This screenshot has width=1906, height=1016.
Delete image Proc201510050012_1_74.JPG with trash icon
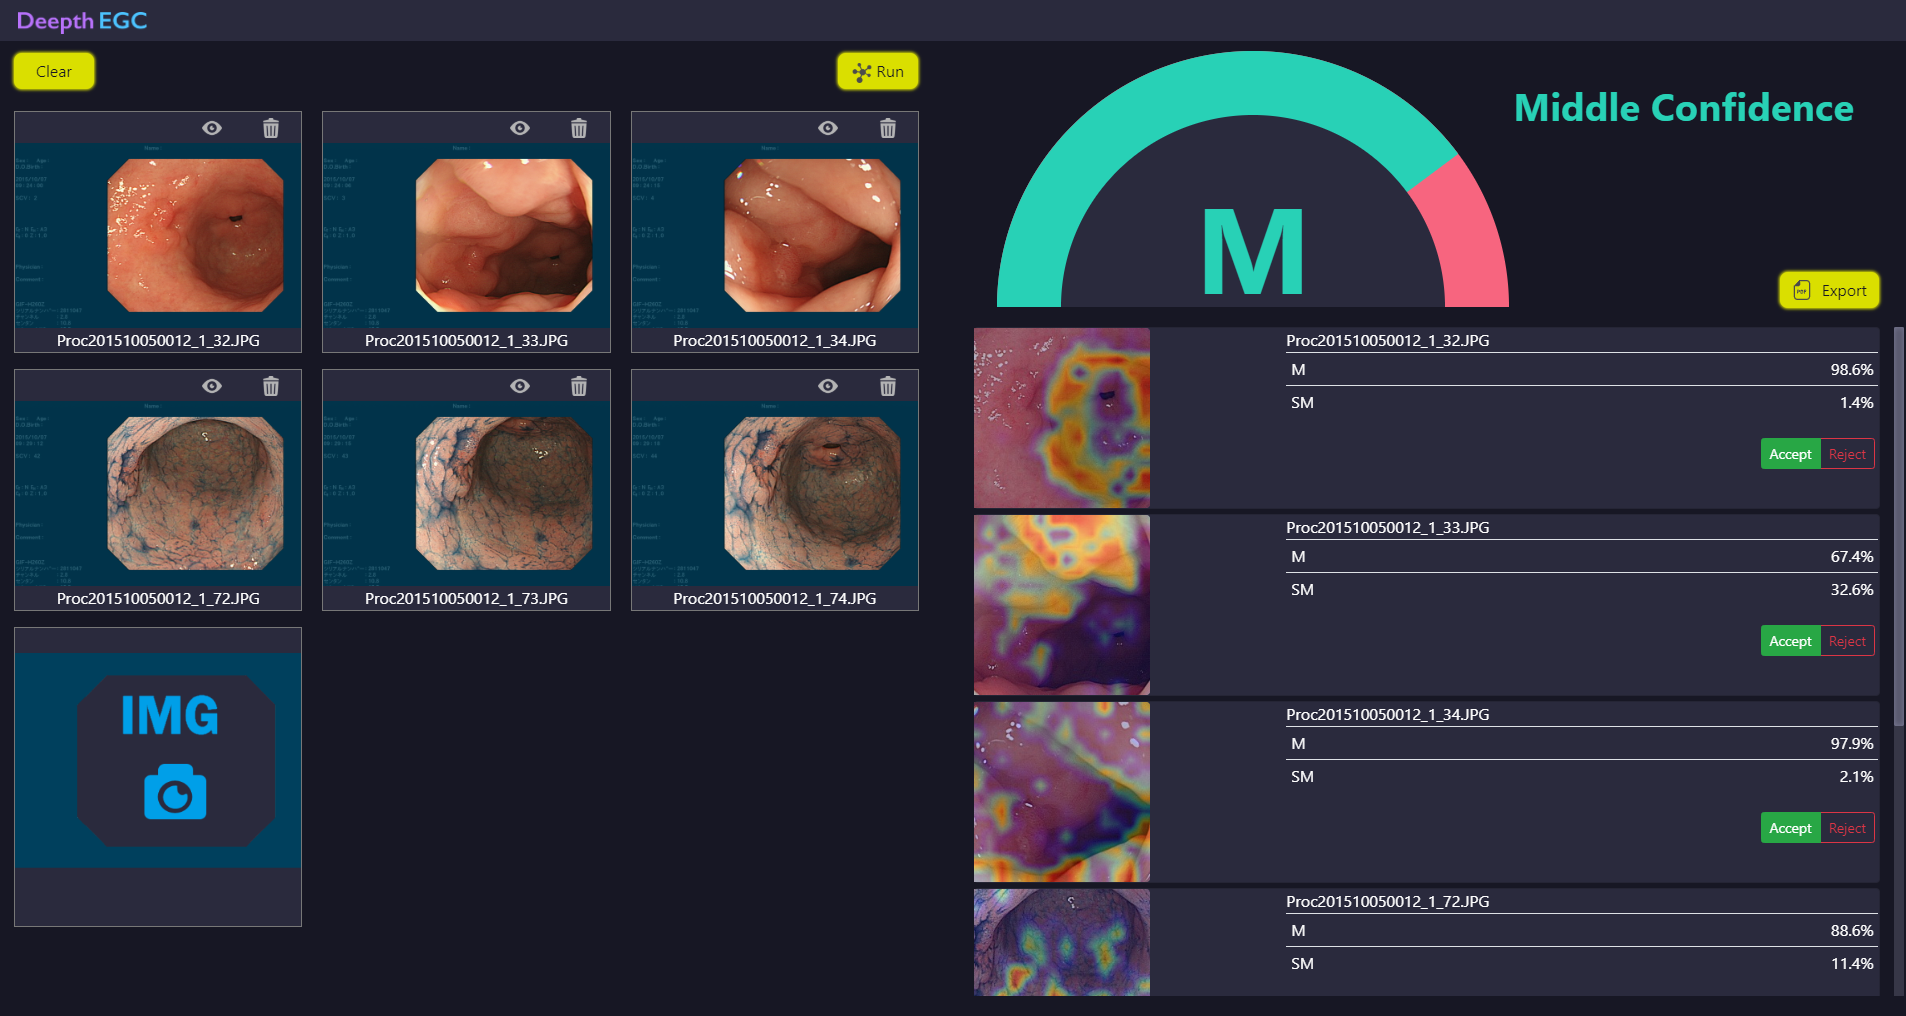887,386
